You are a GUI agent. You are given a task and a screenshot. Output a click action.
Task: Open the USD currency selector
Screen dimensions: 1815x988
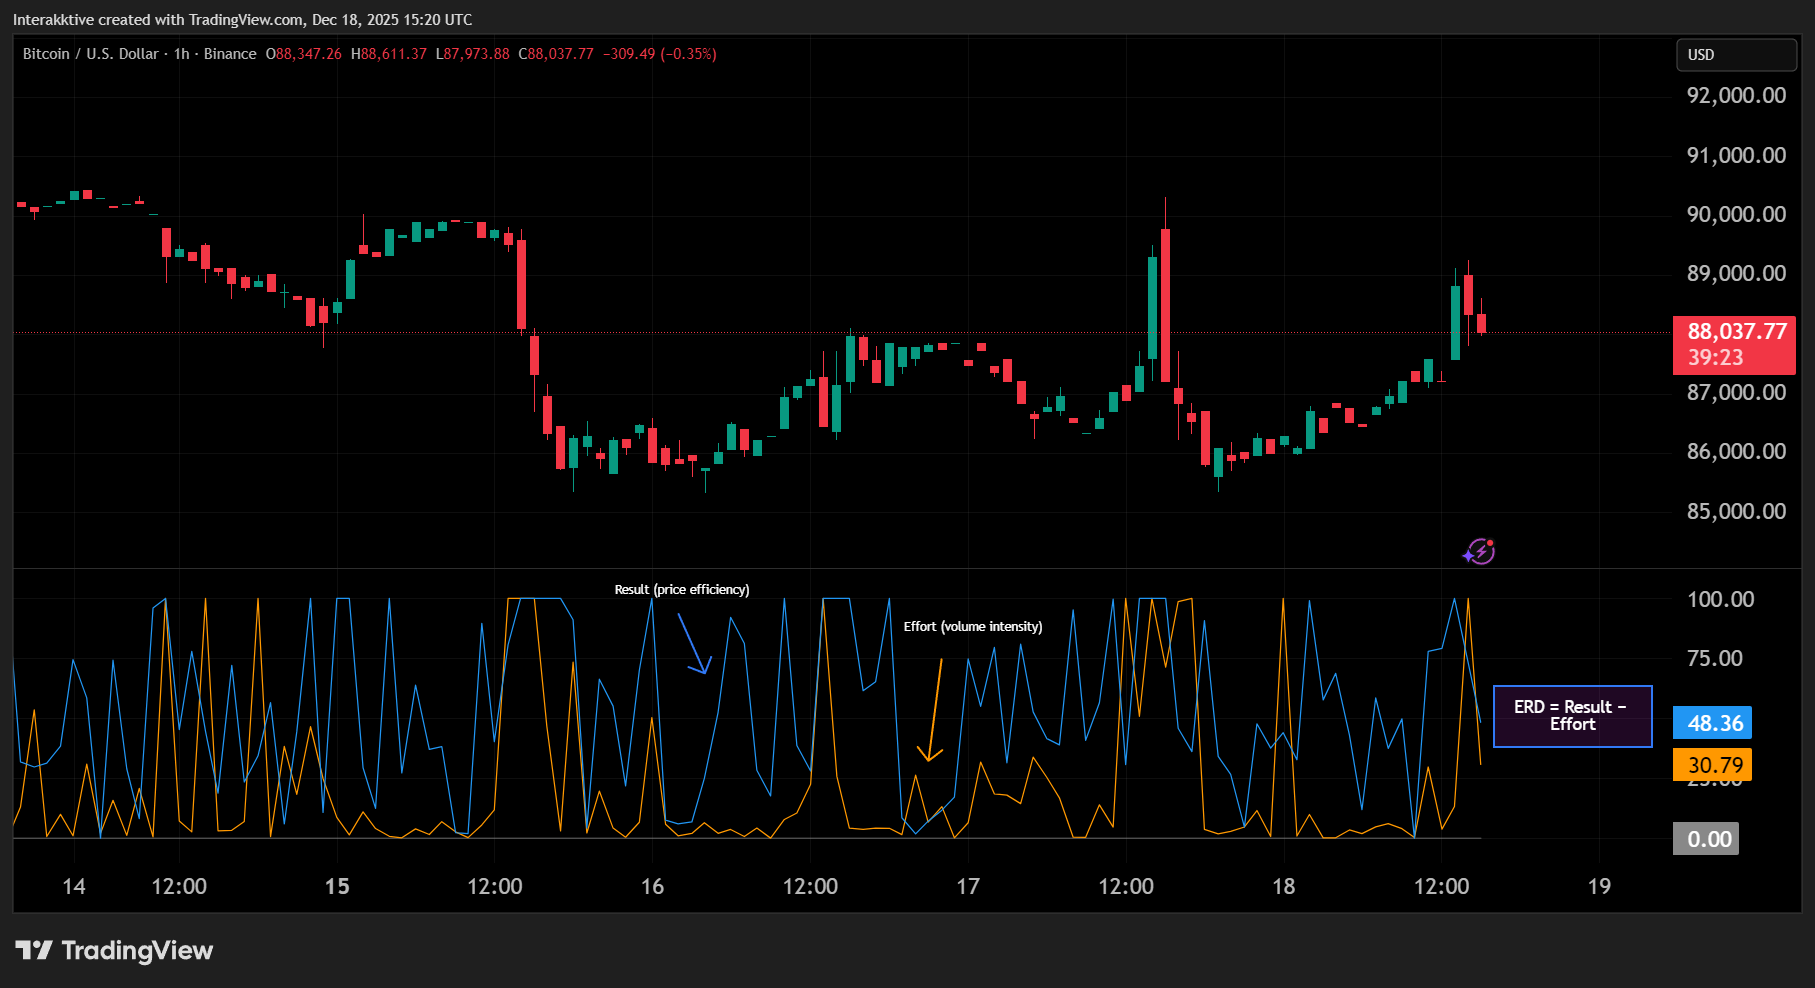point(1736,55)
